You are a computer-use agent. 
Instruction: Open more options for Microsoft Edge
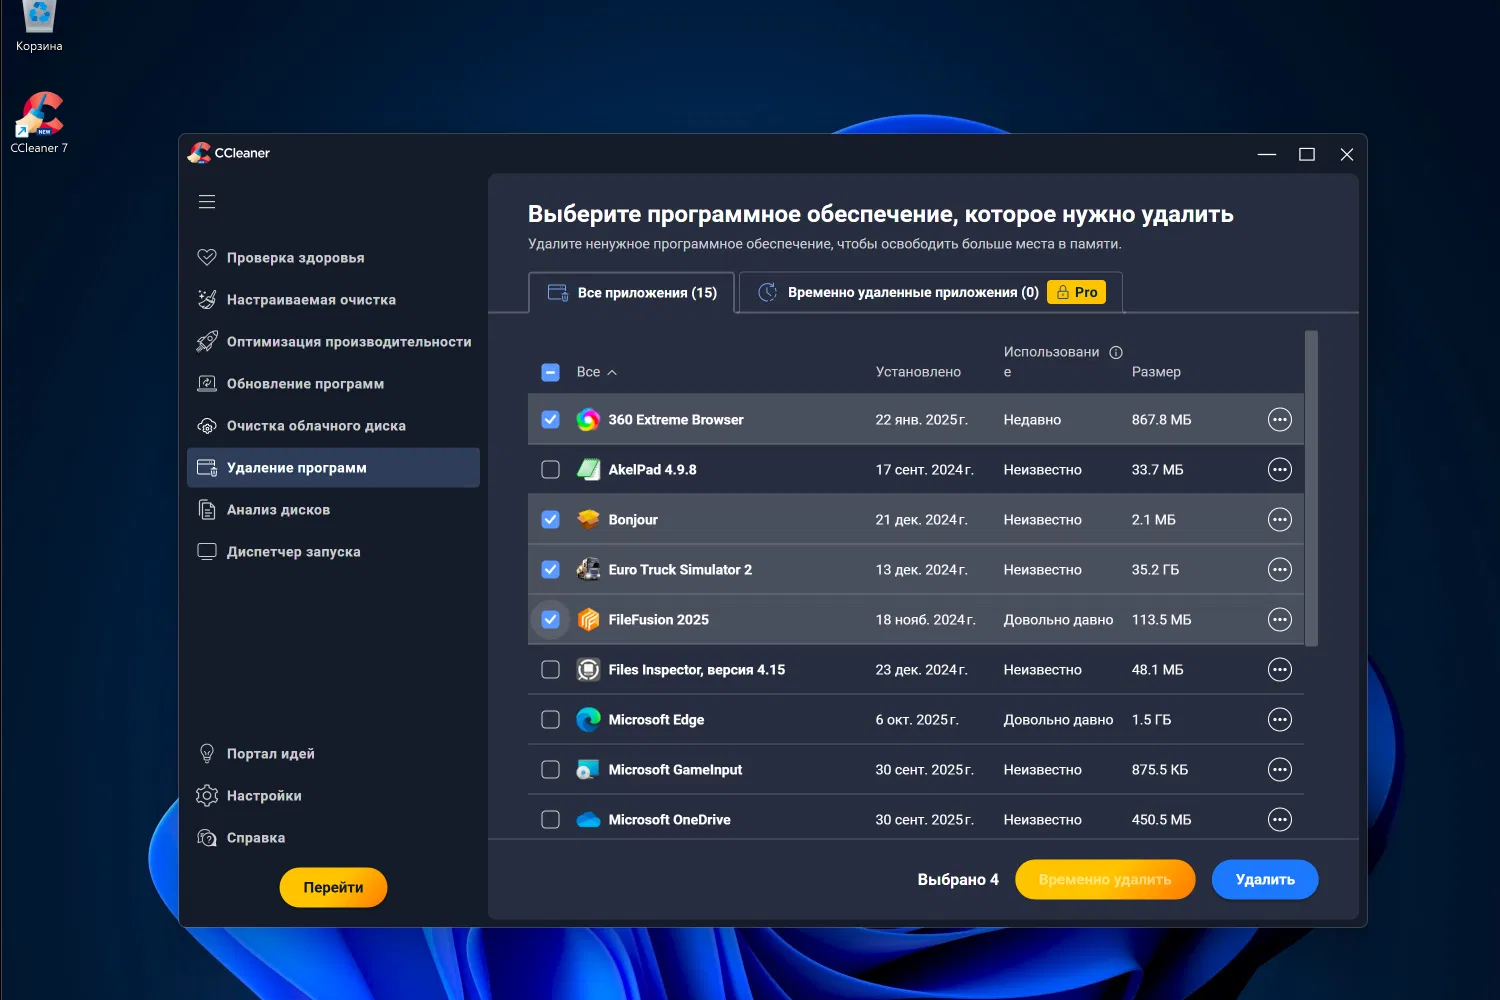point(1280,720)
